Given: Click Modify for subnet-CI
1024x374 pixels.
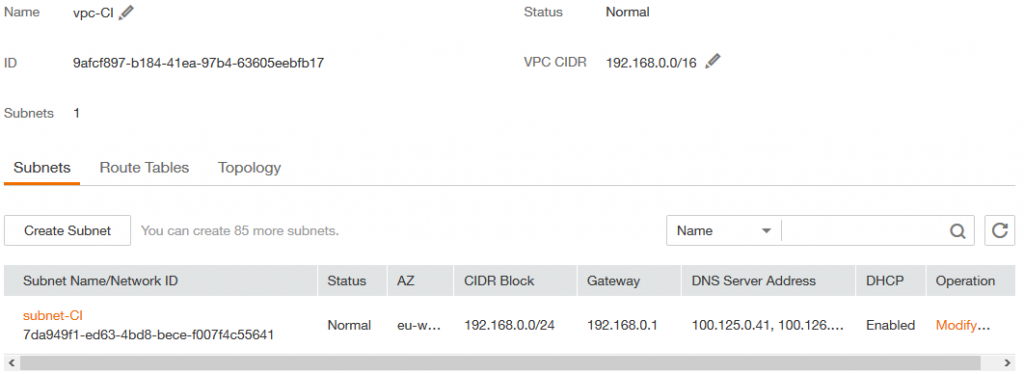Looking at the screenshot, I should coord(956,325).
